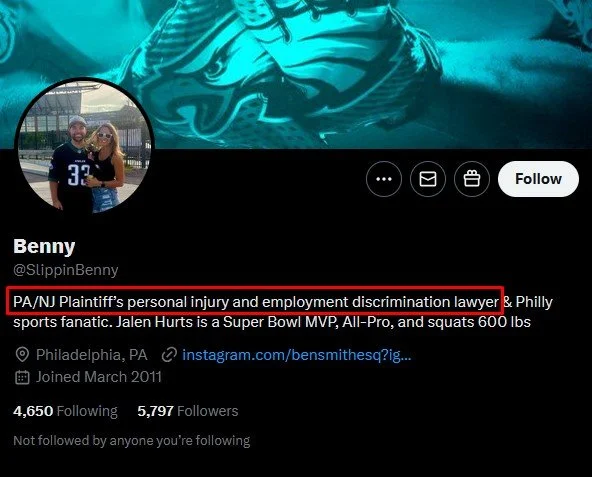Click the gift subscription icon
Screen dimensions: 592x477
tap(472, 179)
